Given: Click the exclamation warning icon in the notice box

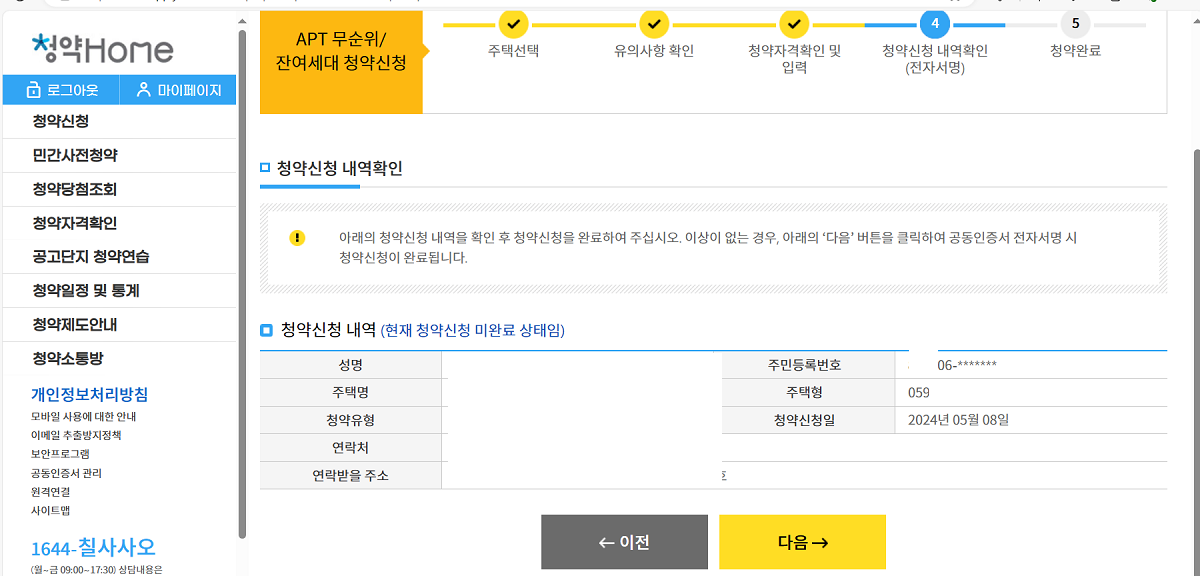Looking at the screenshot, I should pos(295,240).
